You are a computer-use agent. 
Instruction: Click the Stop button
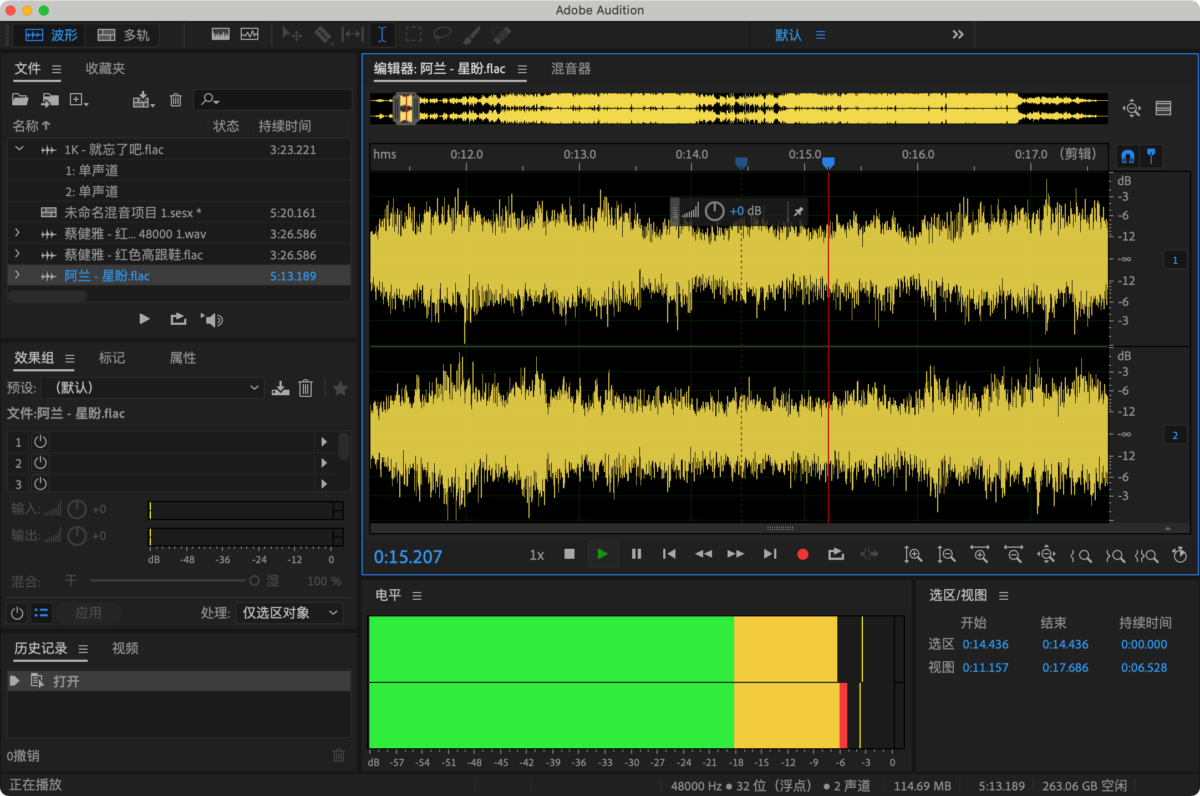point(569,554)
